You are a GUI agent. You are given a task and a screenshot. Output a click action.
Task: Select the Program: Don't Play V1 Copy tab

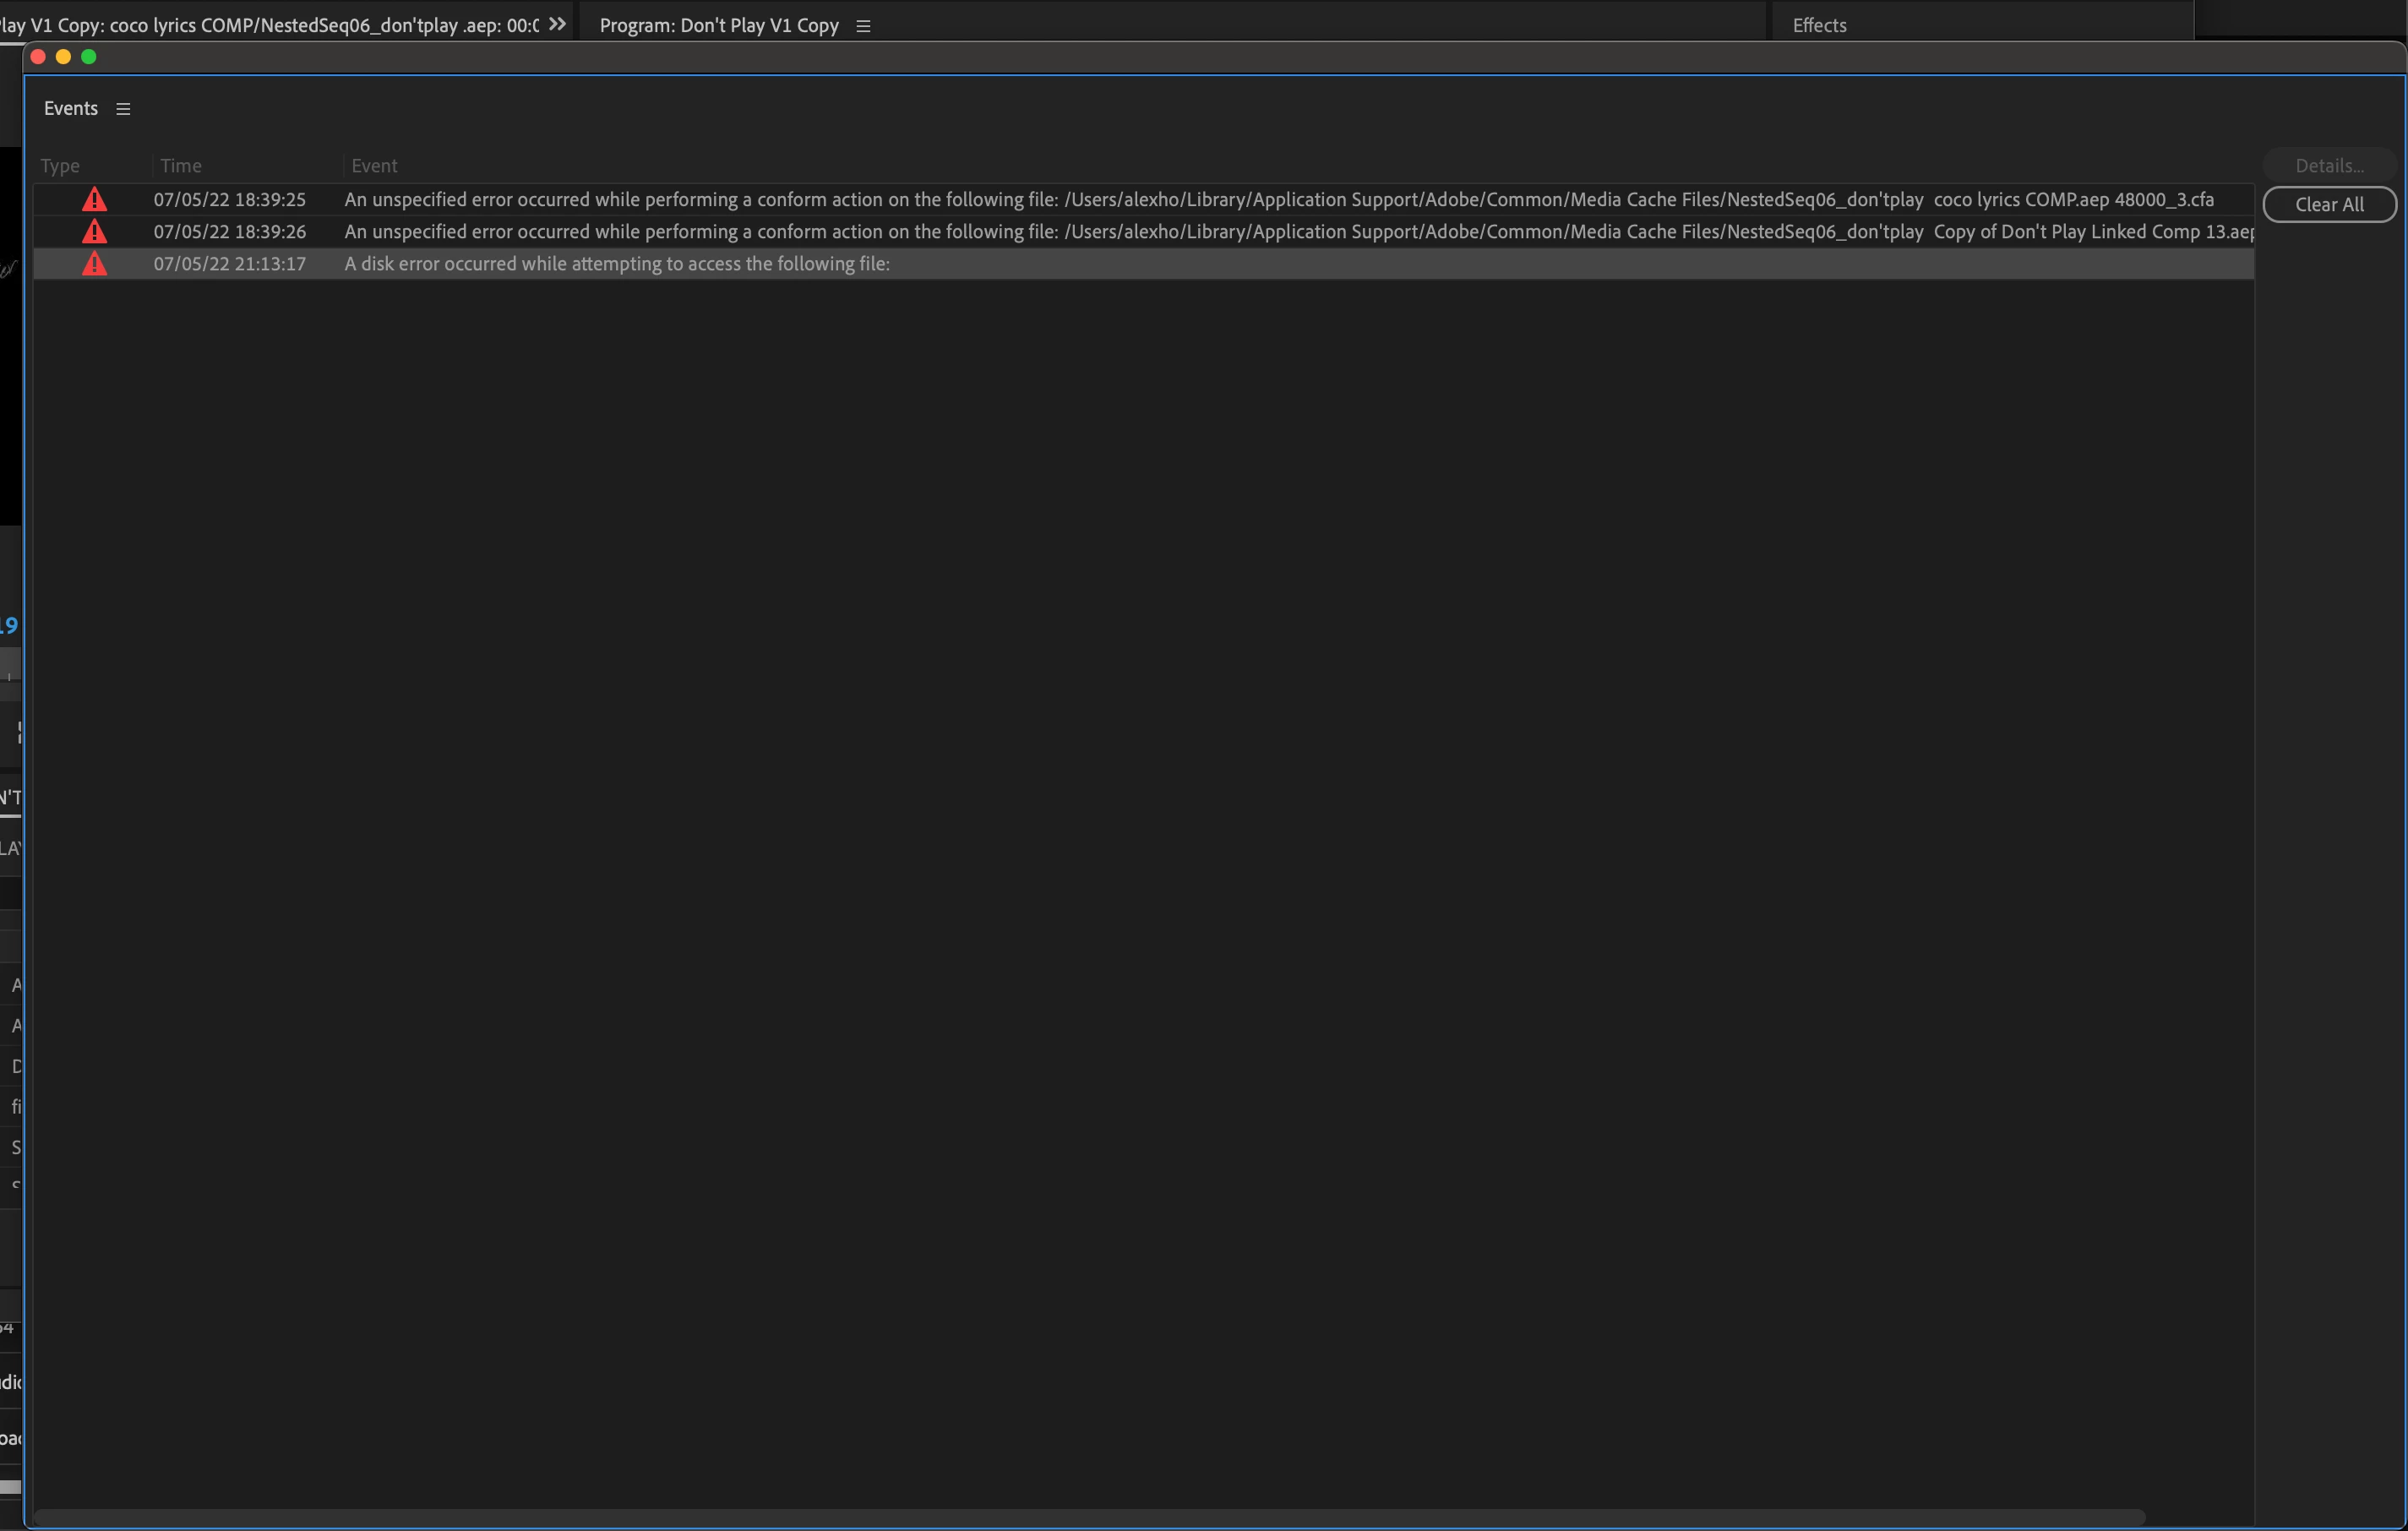pyautogui.click(x=718, y=26)
